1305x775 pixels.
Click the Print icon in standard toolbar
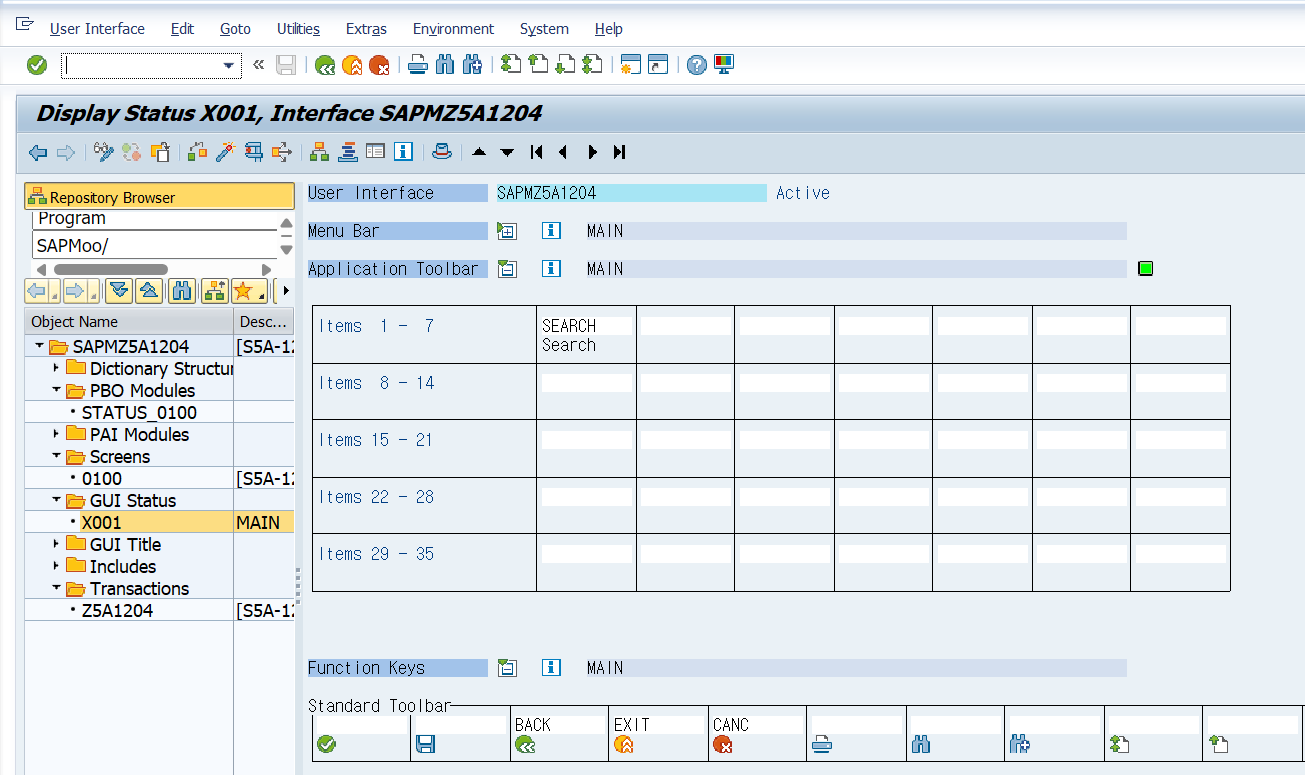coord(418,65)
